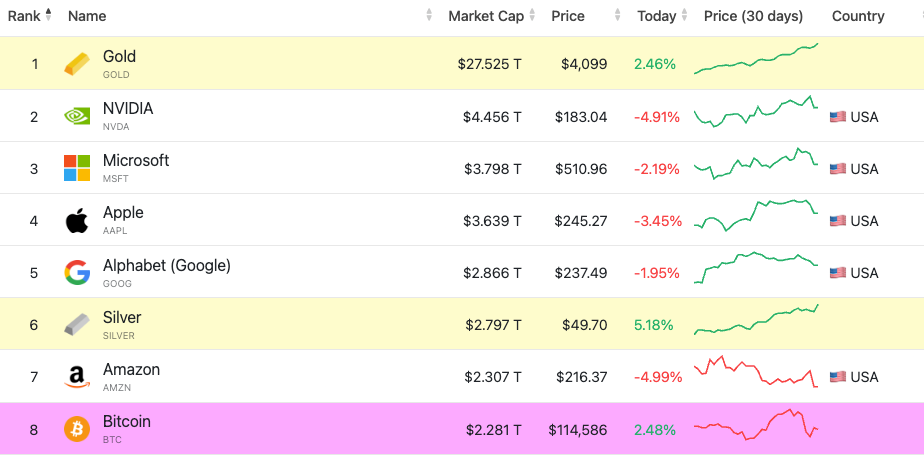Click the NVIDIA logo icon
The height and width of the screenshot is (455, 924).
click(77, 116)
